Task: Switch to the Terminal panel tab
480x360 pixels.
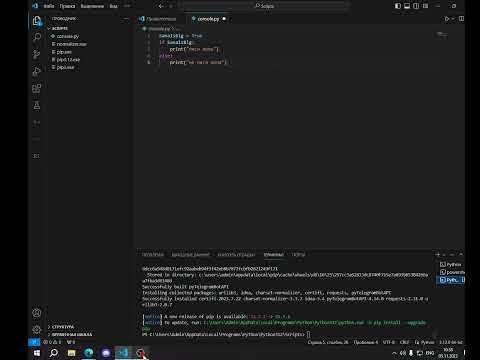Action: pyautogui.click(x=274, y=255)
